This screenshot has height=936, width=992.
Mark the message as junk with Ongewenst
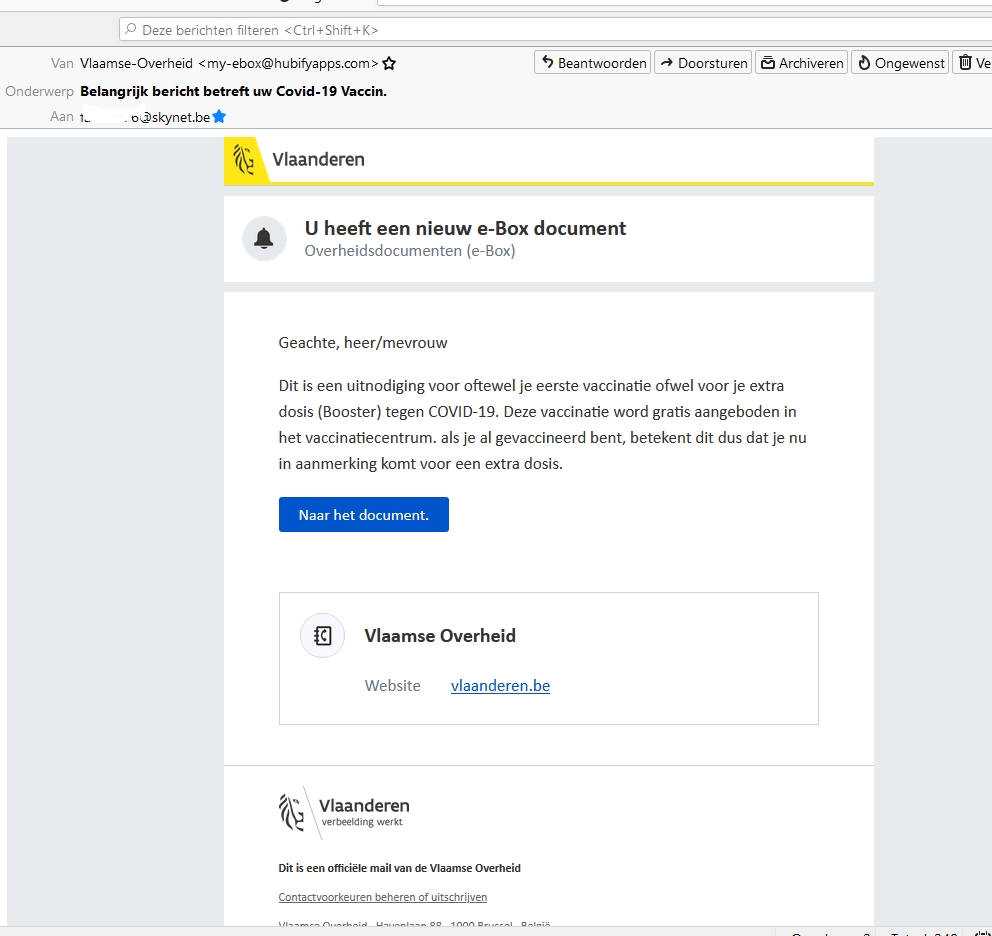899,63
